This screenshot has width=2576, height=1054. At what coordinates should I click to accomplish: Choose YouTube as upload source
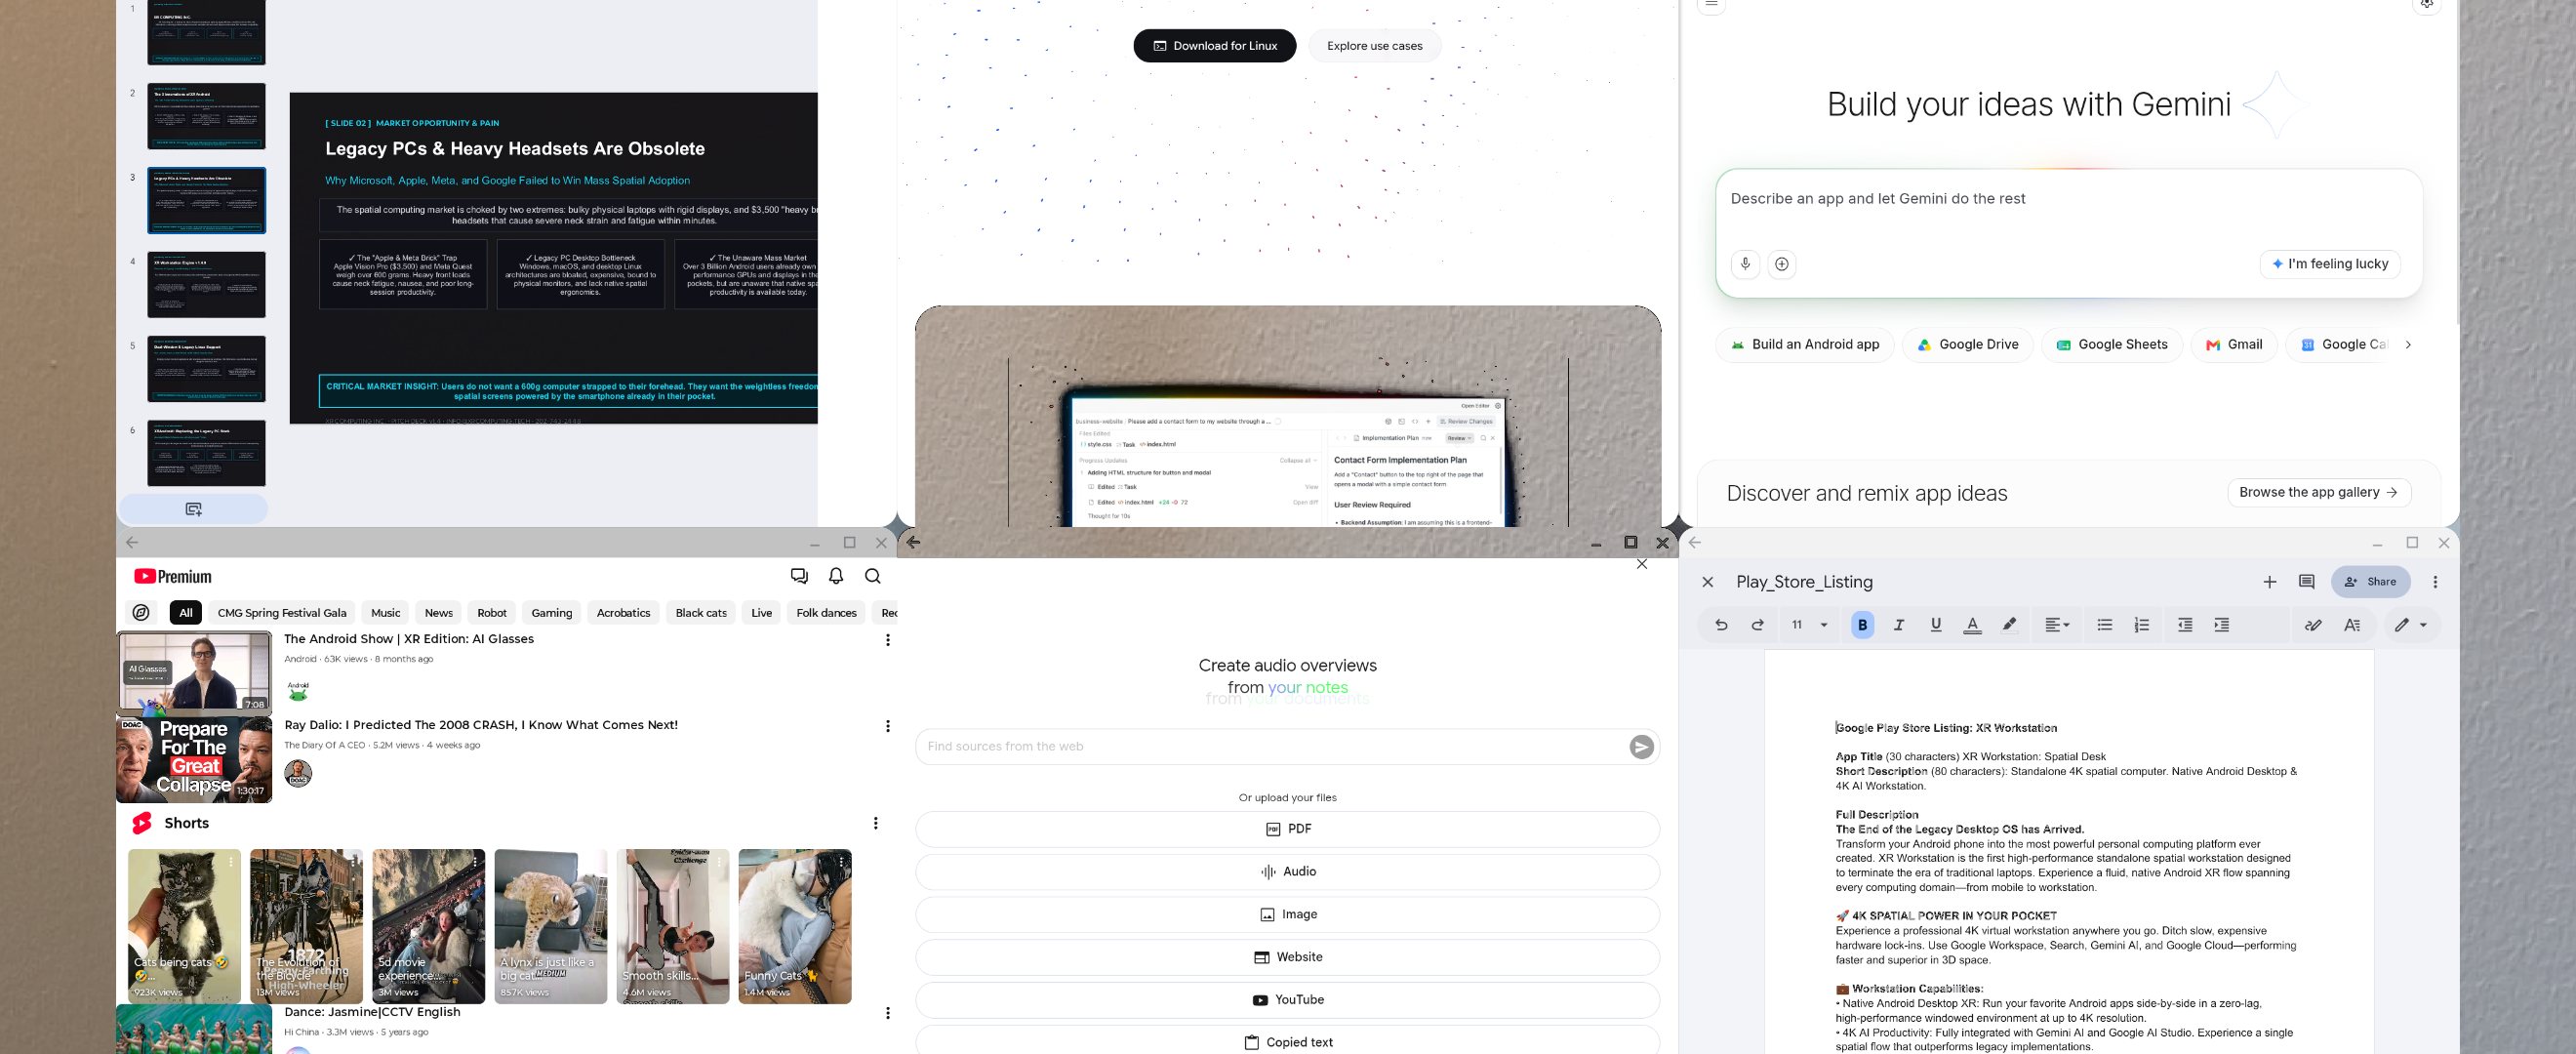pos(1288,1000)
